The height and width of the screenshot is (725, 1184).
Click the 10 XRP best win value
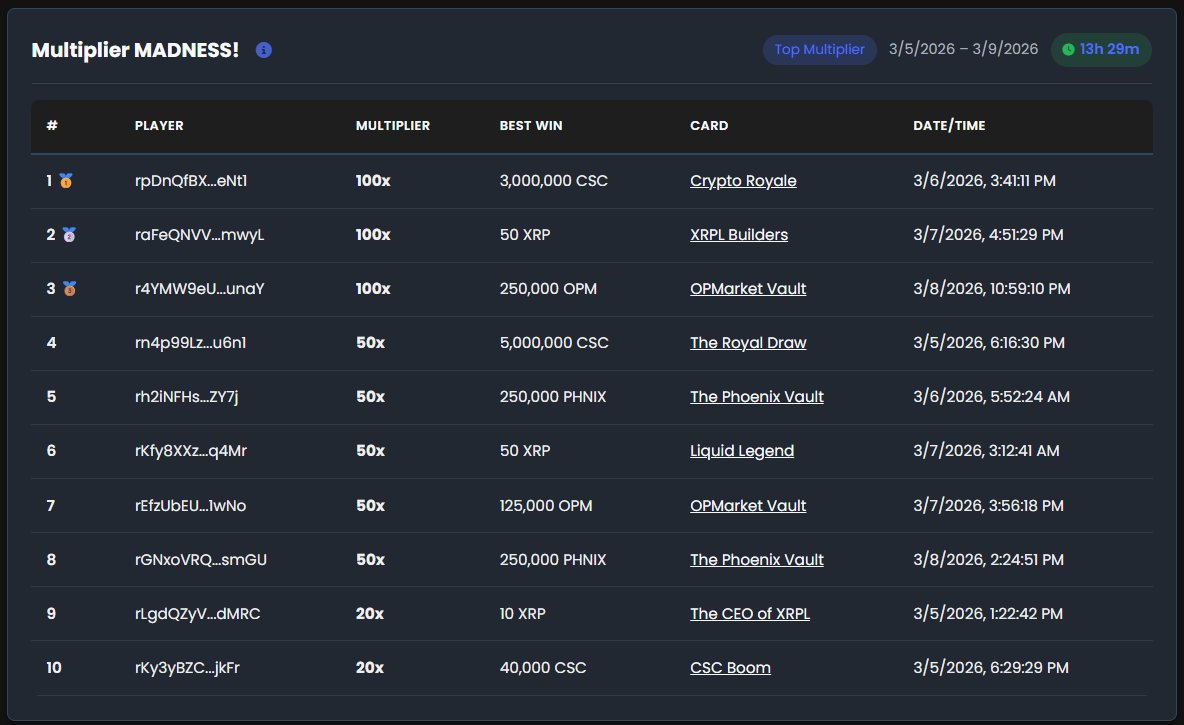[523, 613]
